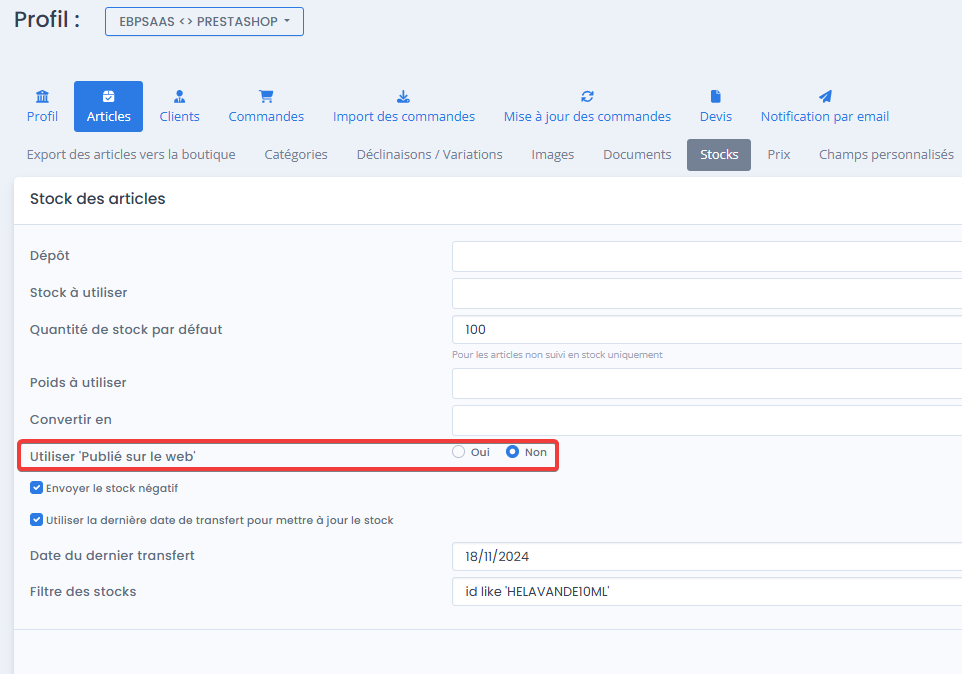Open the Convertir en dropdown field
Screen dimensions: 962x674
point(707,420)
